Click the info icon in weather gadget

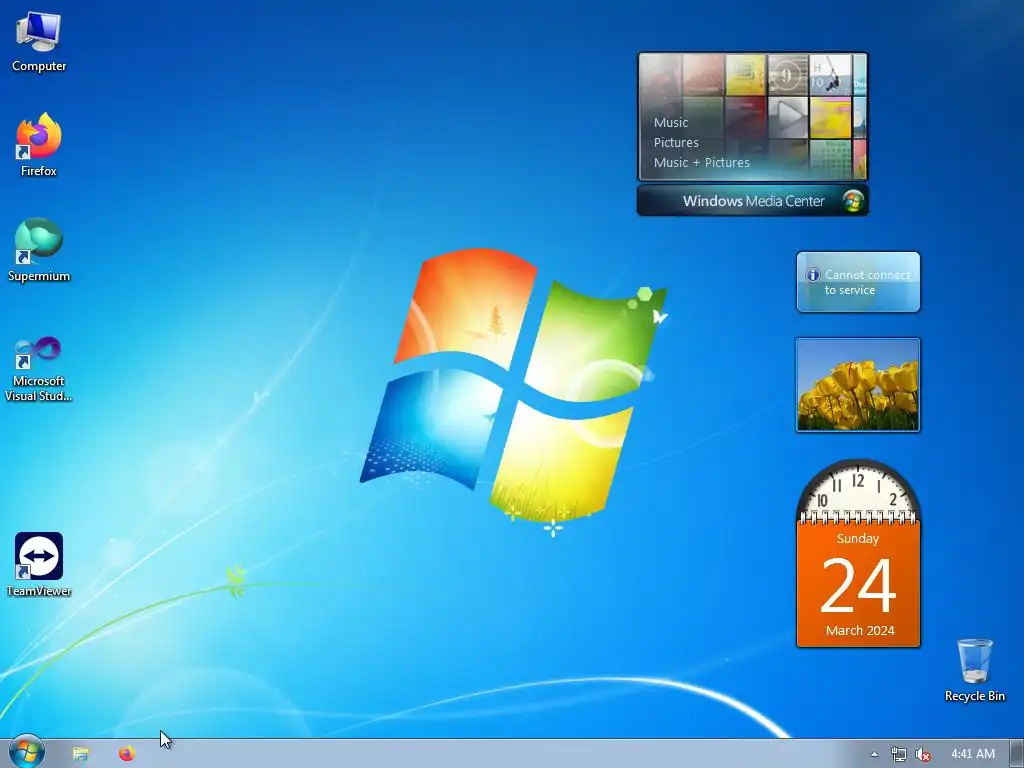pos(812,275)
